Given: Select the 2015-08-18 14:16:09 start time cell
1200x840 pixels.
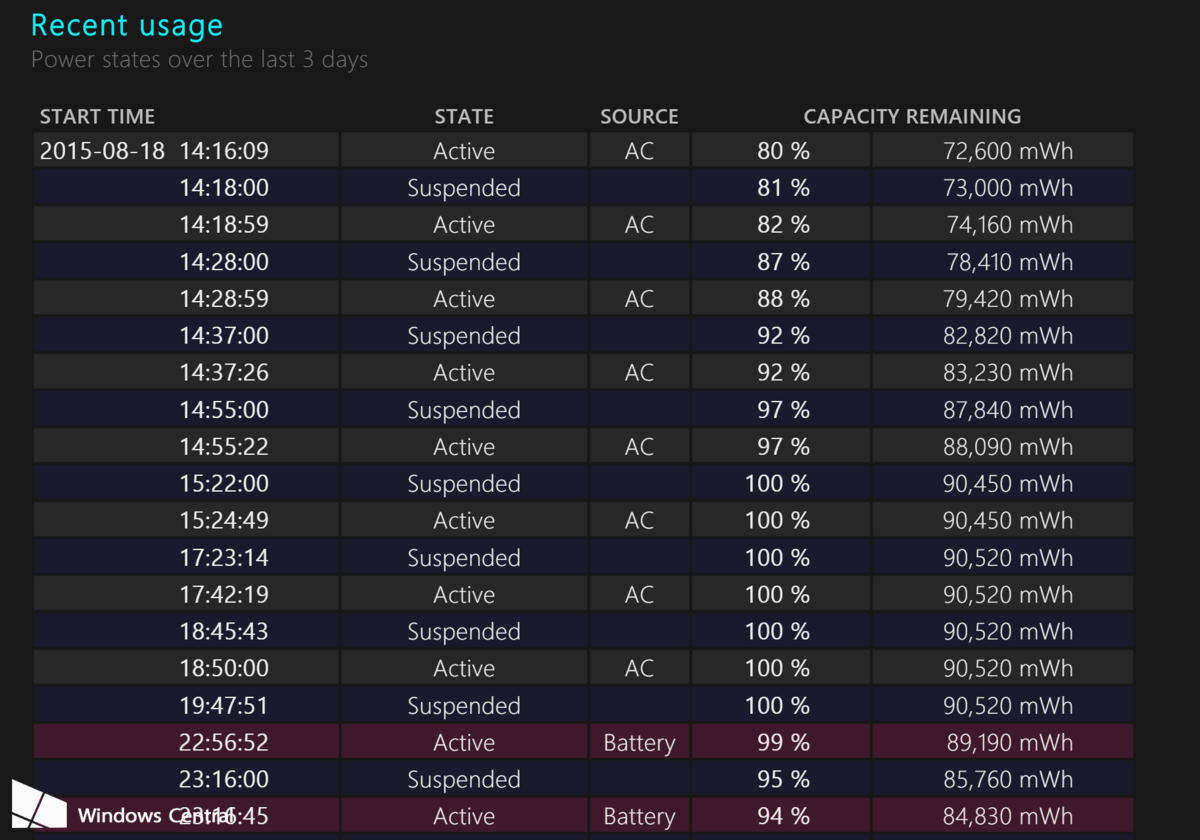Looking at the screenshot, I should [154, 151].
